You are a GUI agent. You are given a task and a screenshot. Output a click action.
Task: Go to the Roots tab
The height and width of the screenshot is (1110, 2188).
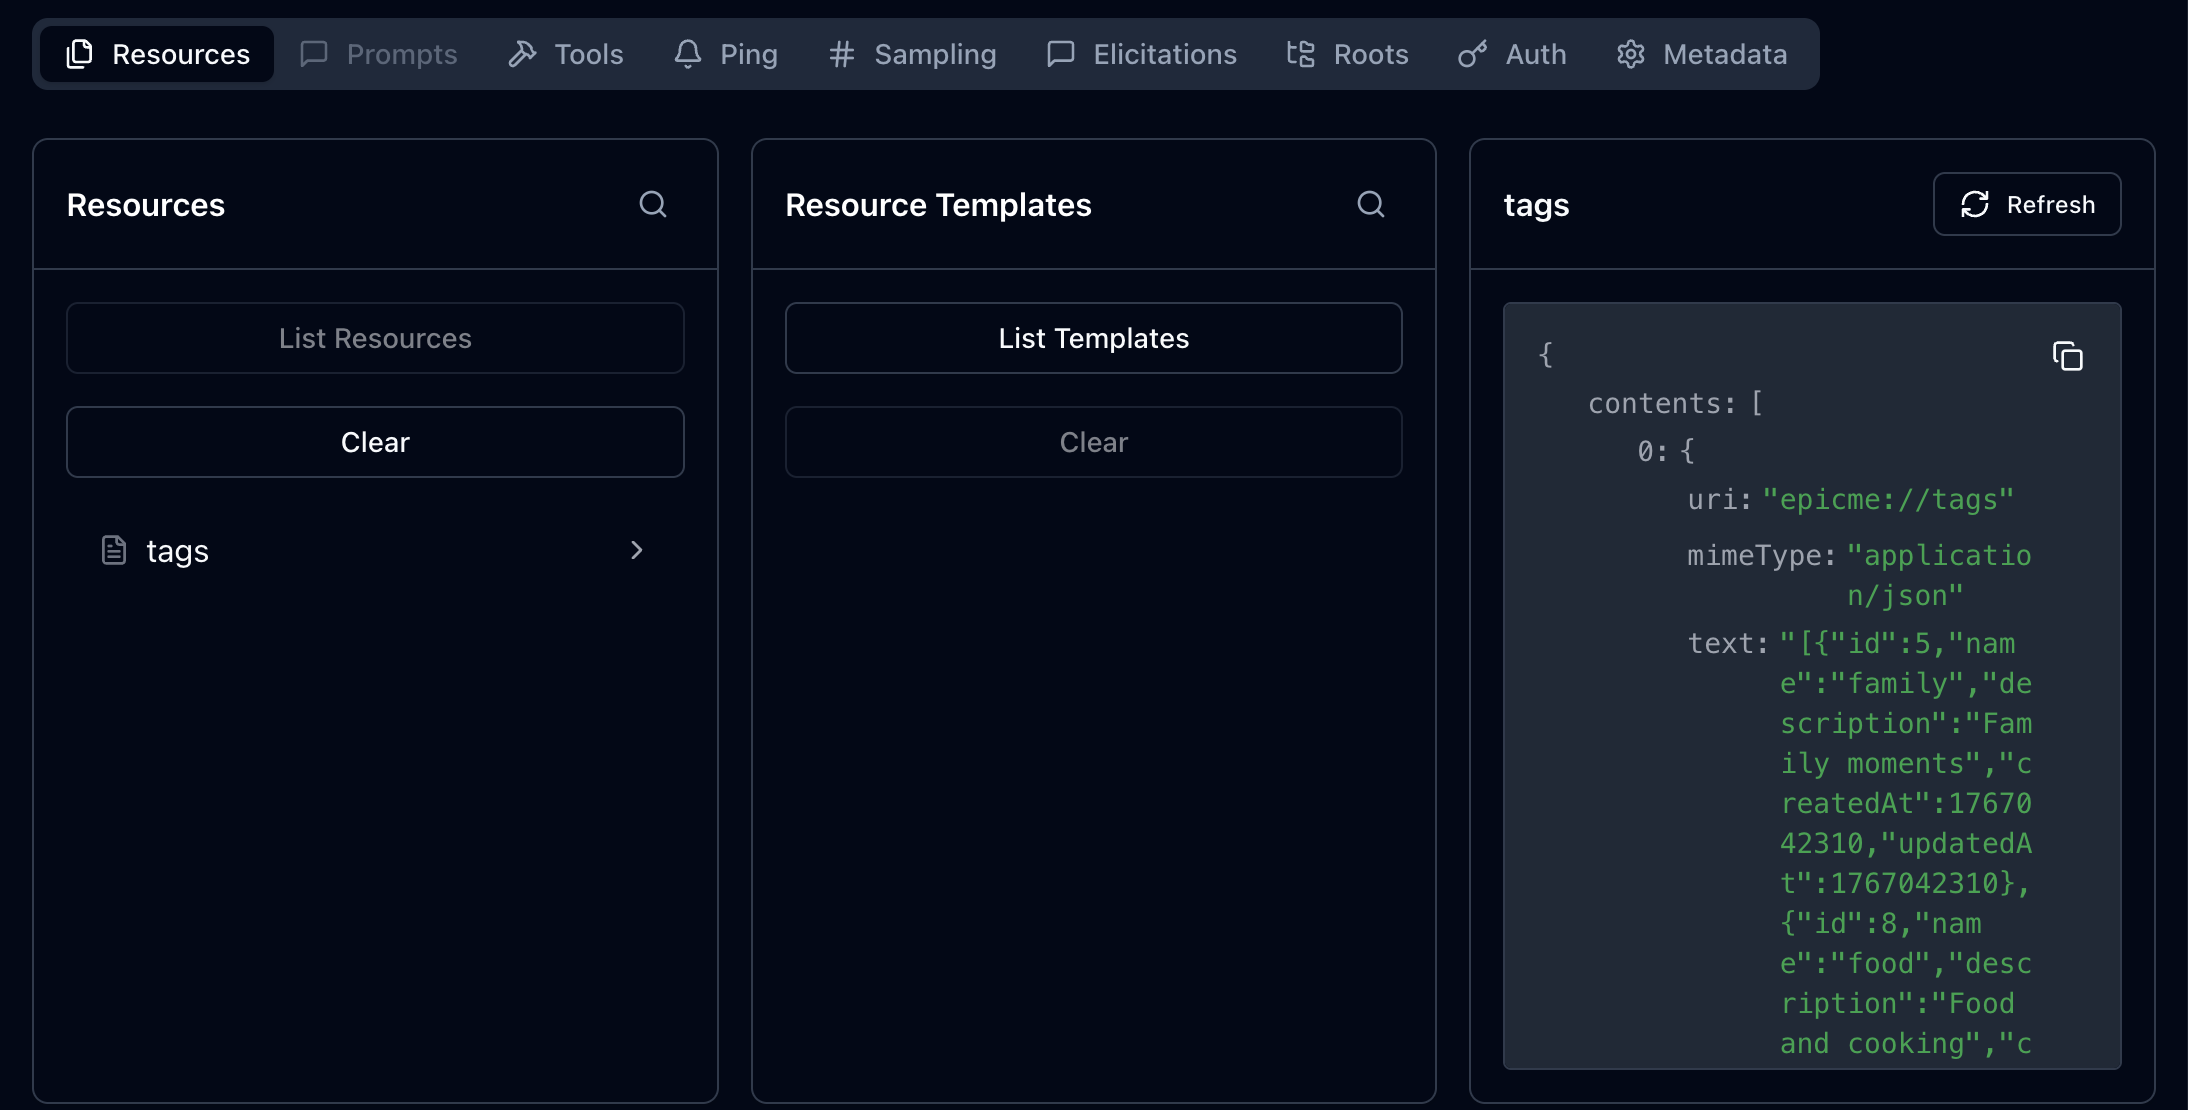tap(1348, 54)
